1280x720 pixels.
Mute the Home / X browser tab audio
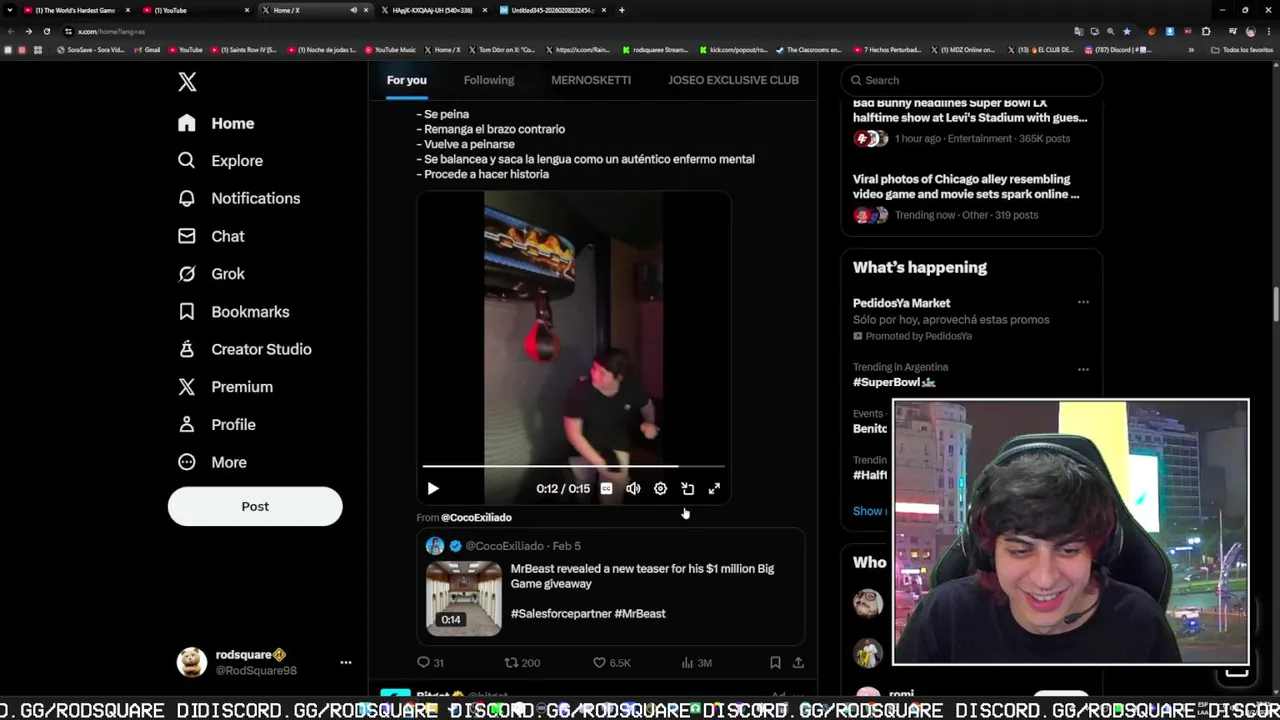(353, 10)
